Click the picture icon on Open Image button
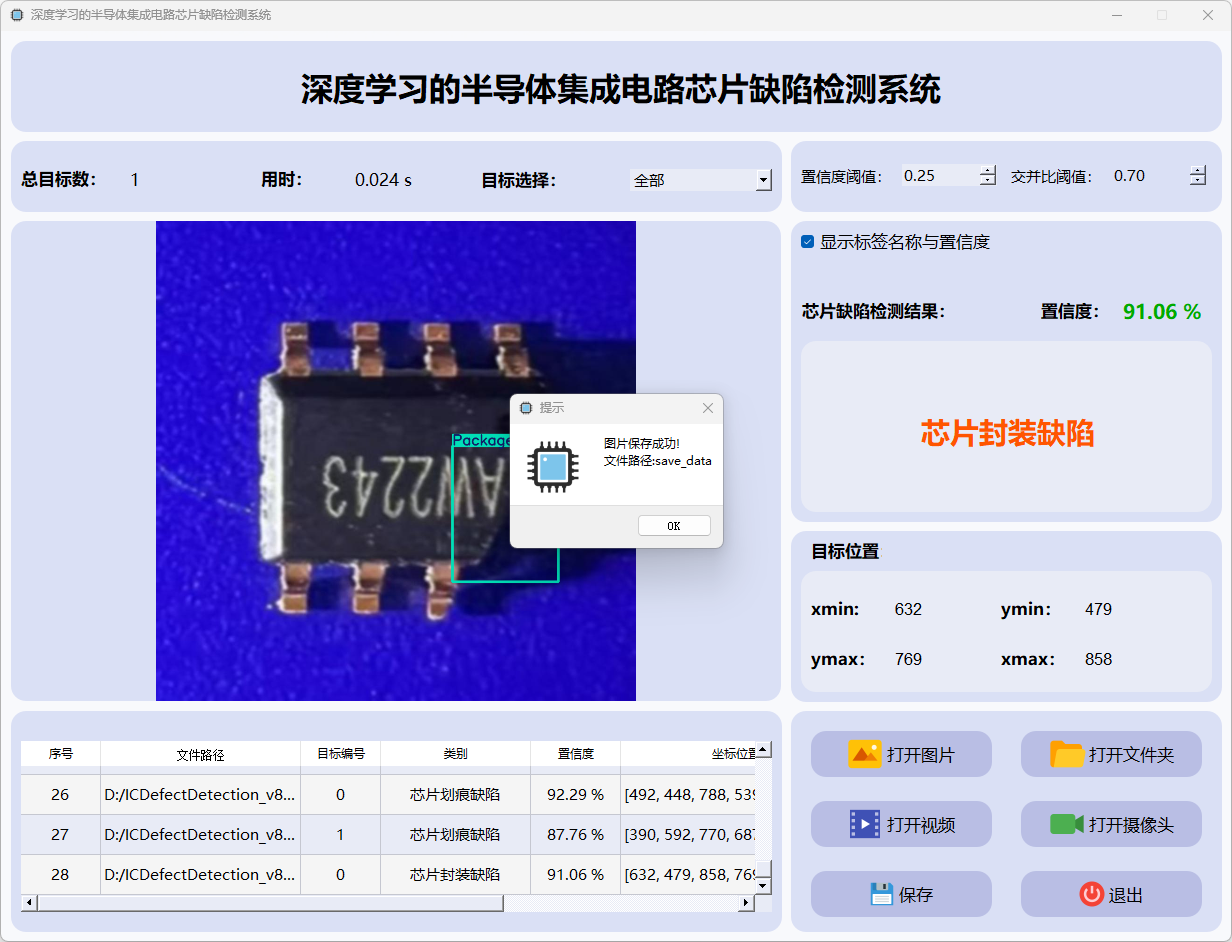The image size is (1232, 942). point(864,754)
